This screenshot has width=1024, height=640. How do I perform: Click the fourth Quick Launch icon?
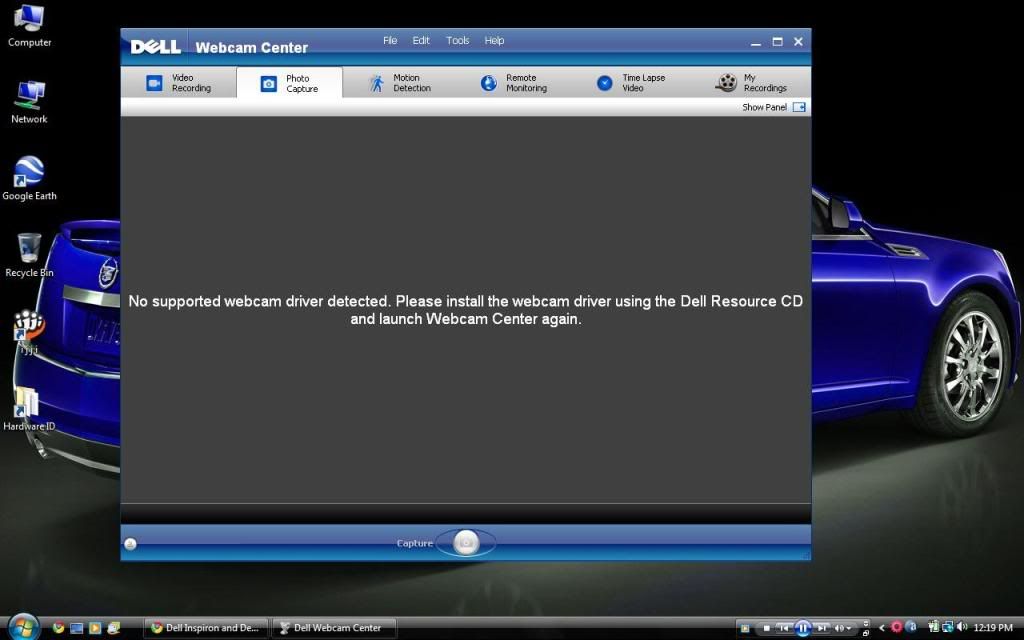click(x=114, y=628)
